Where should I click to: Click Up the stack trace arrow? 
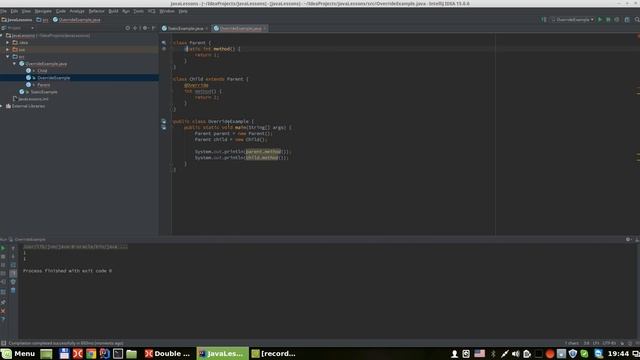(13, 248)
